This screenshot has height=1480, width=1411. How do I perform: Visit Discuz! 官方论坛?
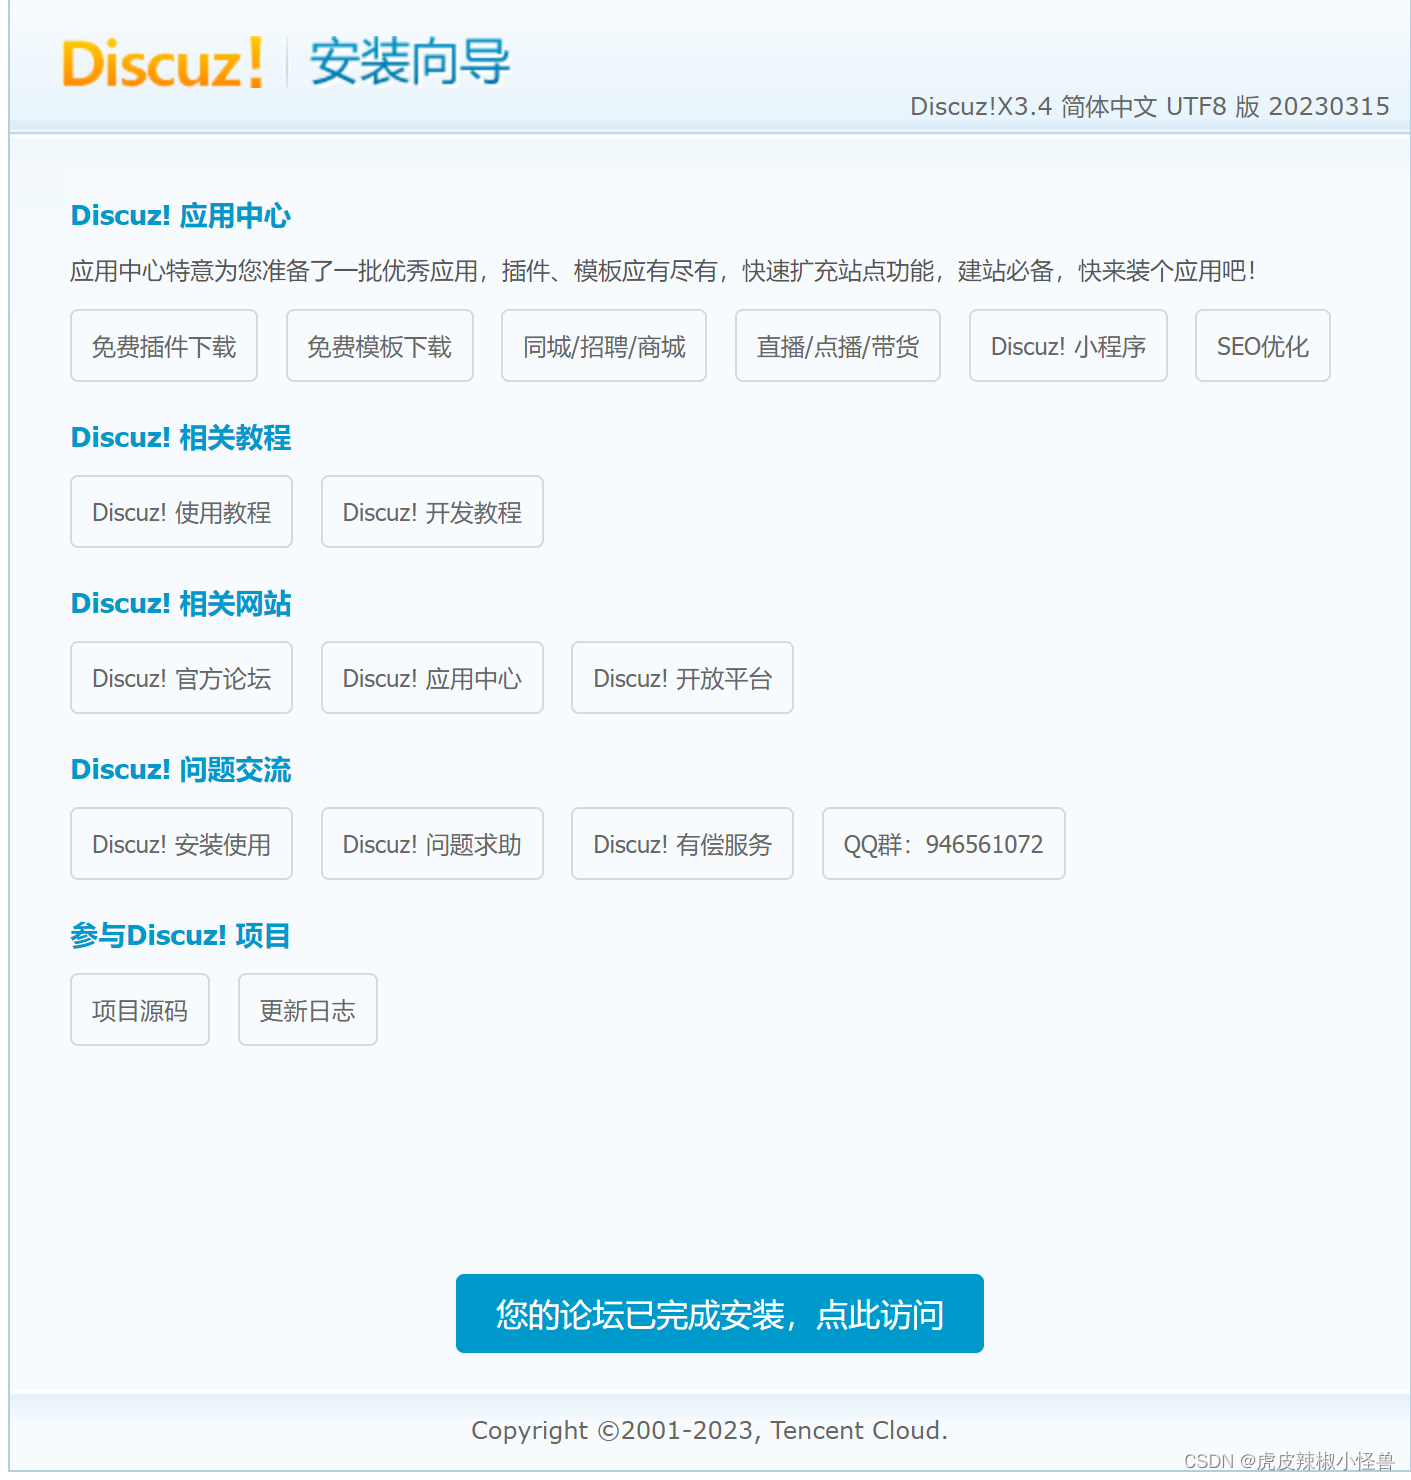(181, 678)
